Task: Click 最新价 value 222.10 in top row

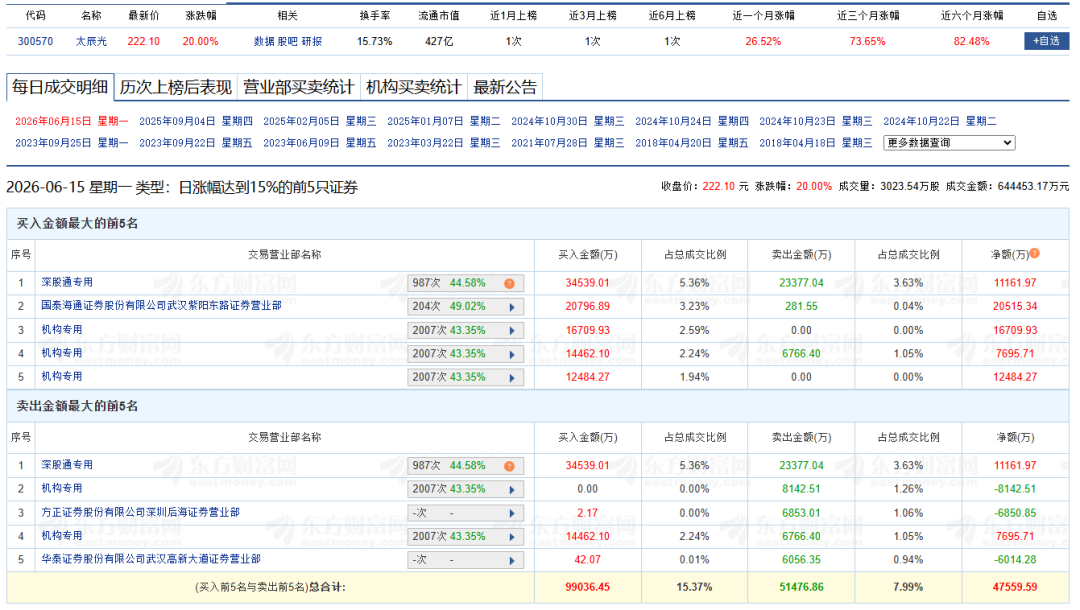Action: tap(143, 41)
